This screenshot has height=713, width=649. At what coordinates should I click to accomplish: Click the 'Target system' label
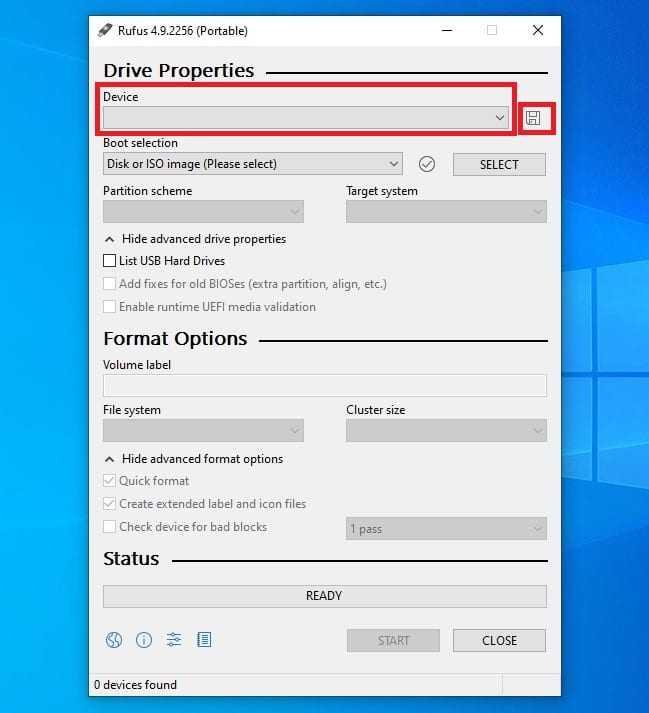pos(382,191)
